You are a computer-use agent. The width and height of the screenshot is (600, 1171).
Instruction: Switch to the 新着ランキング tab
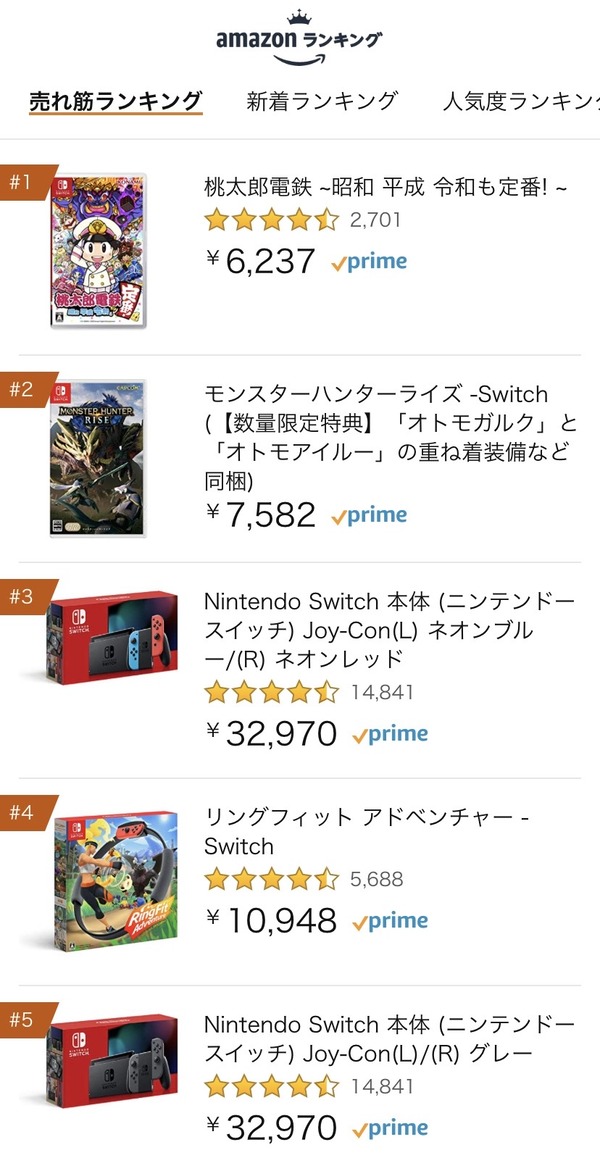[322, 101]
